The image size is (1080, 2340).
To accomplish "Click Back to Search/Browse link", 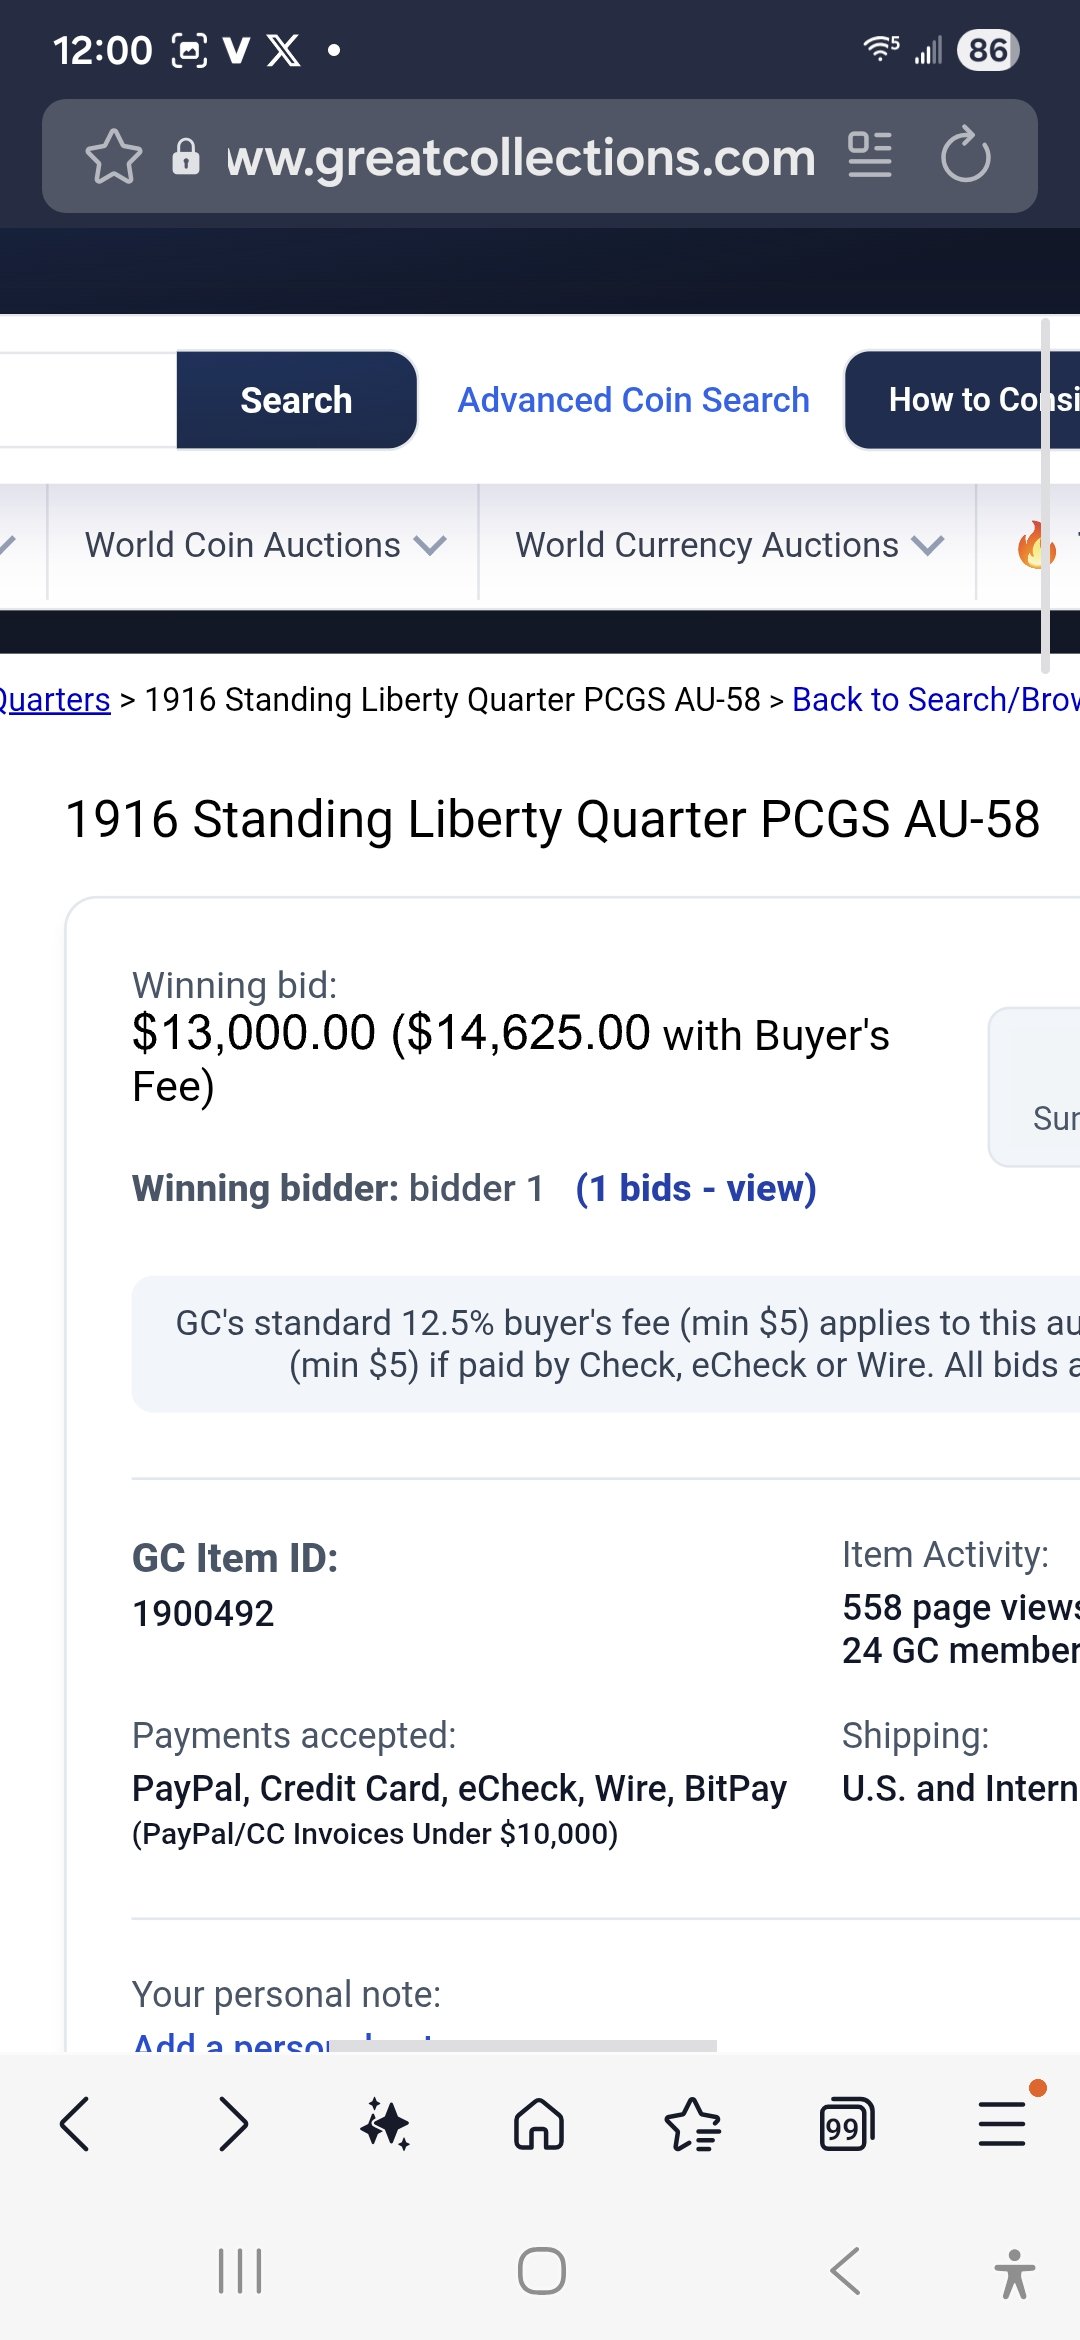I will (x=935, y=700).
